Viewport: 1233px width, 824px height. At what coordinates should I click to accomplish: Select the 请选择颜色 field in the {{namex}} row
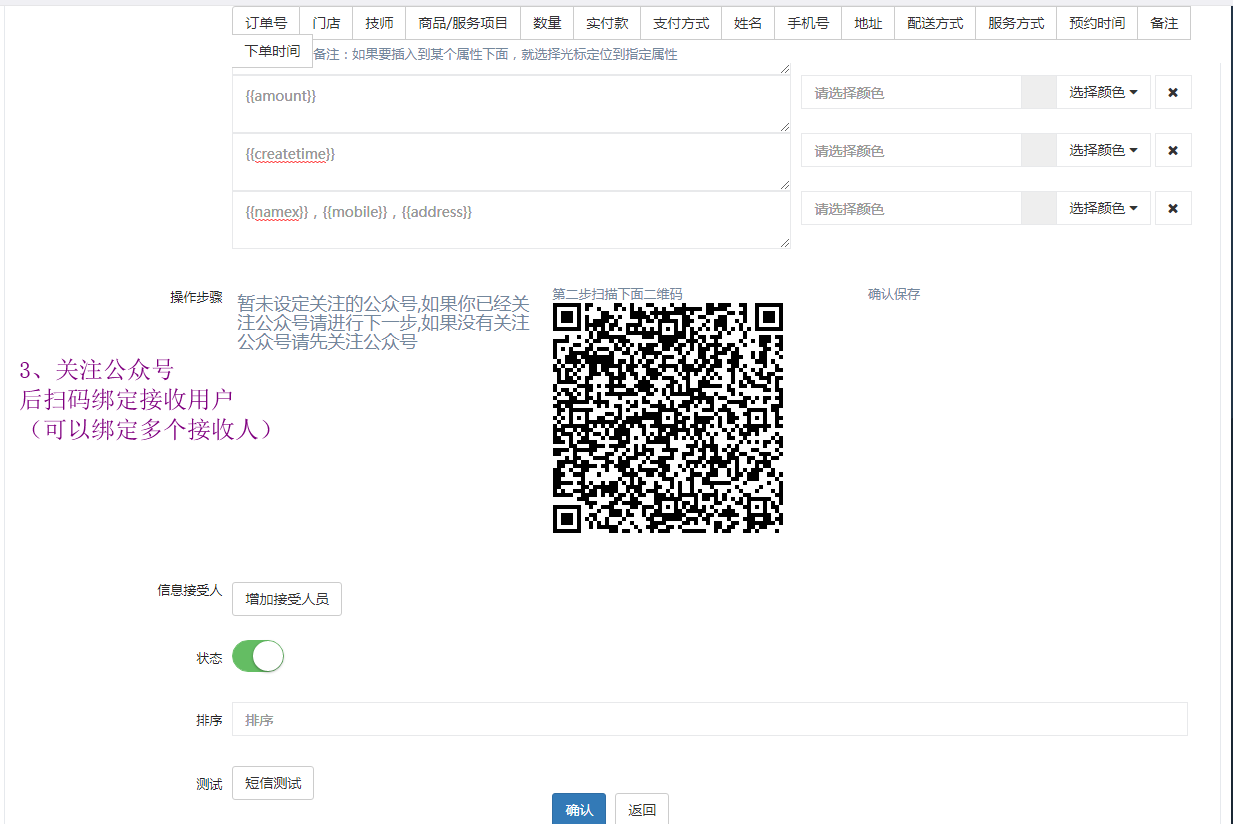coord(911,208)
